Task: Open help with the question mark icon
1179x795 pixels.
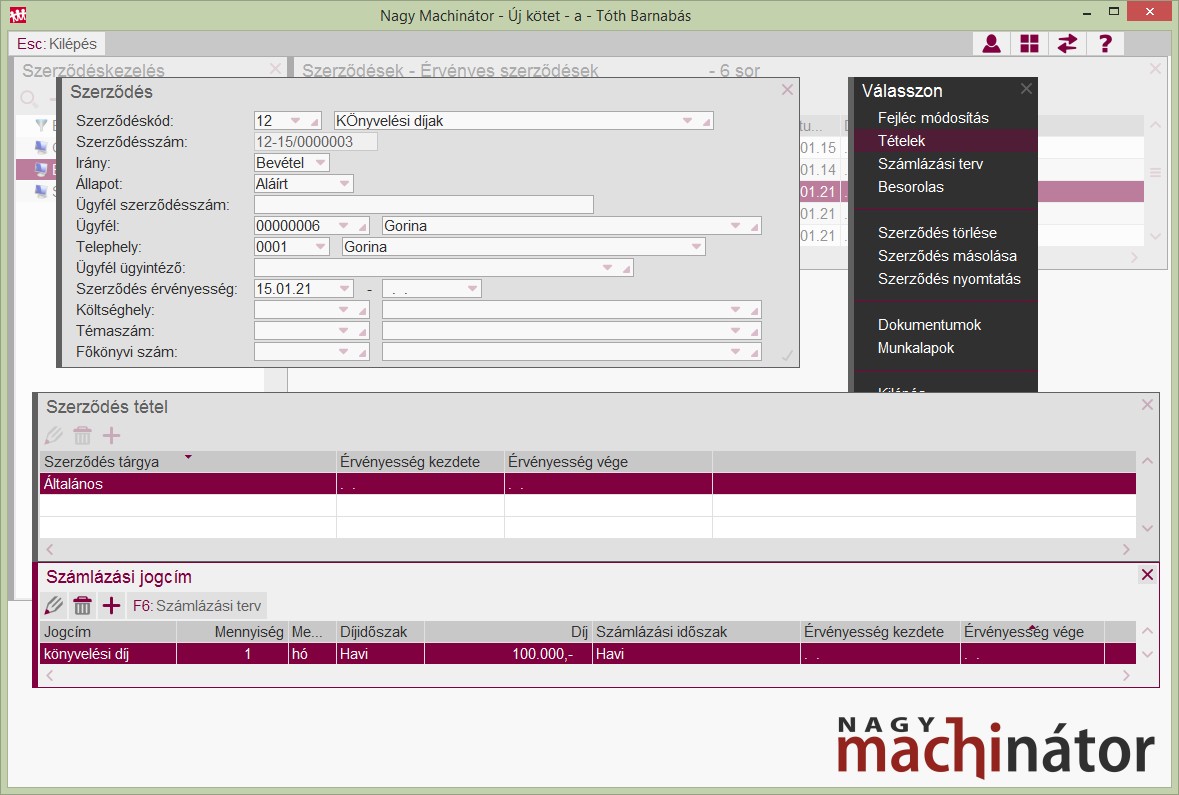Action: click(x=1105, y=44)
